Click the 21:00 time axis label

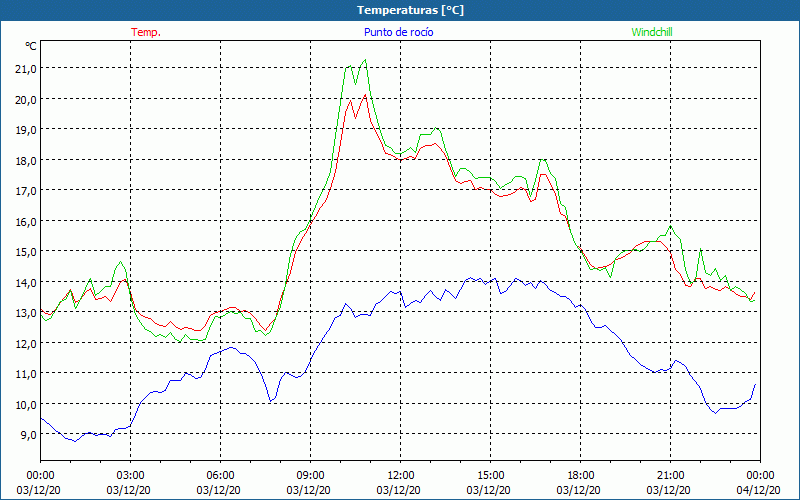pyautogui.click(x=670, y=476)
